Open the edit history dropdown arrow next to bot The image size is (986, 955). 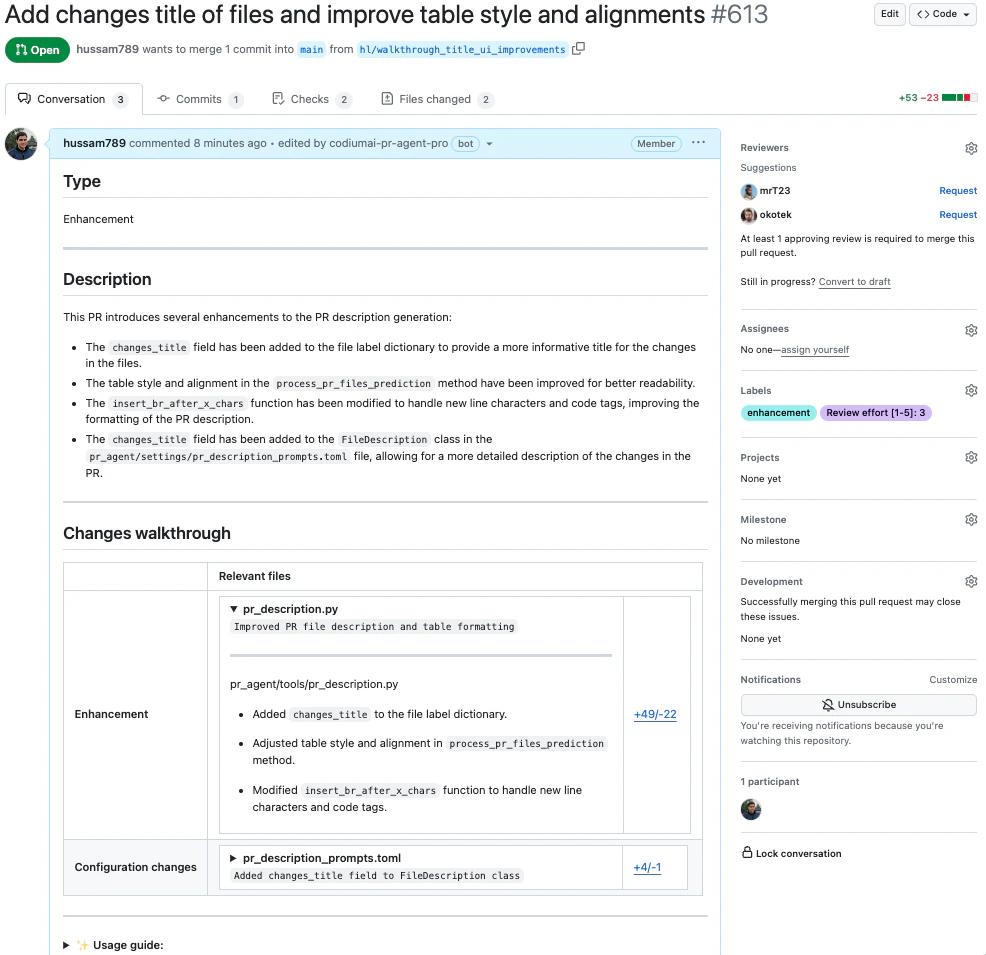point(489,144)
